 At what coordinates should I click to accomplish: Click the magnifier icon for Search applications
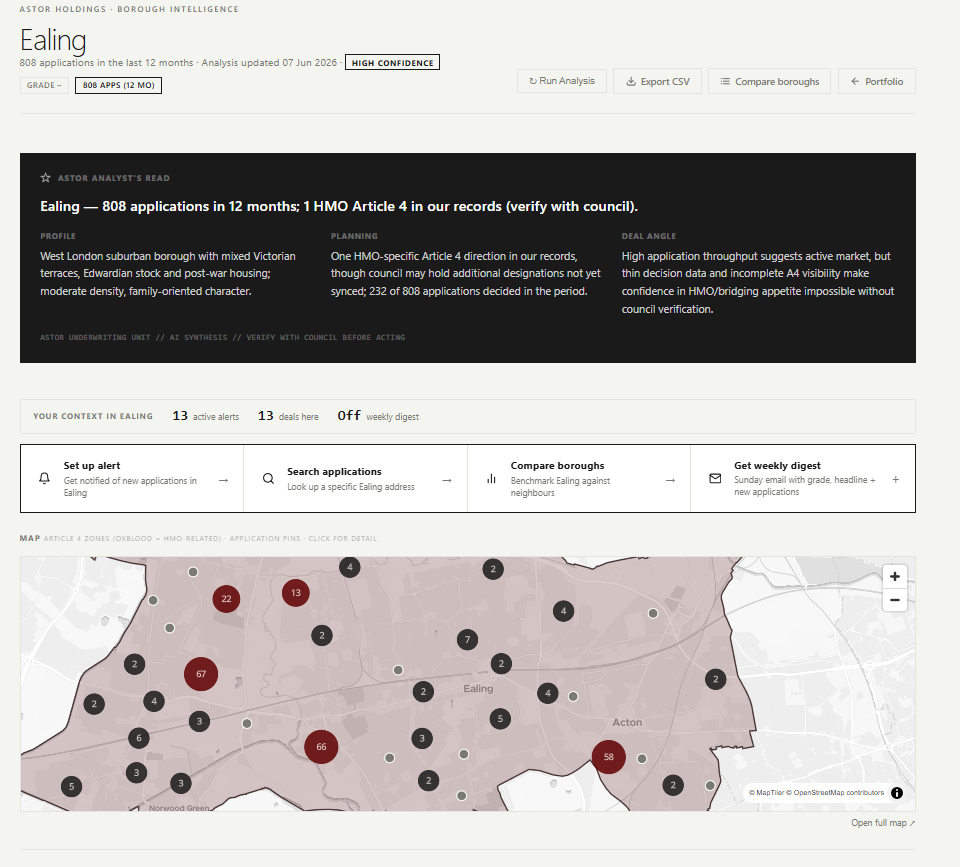tap(268, 478)
